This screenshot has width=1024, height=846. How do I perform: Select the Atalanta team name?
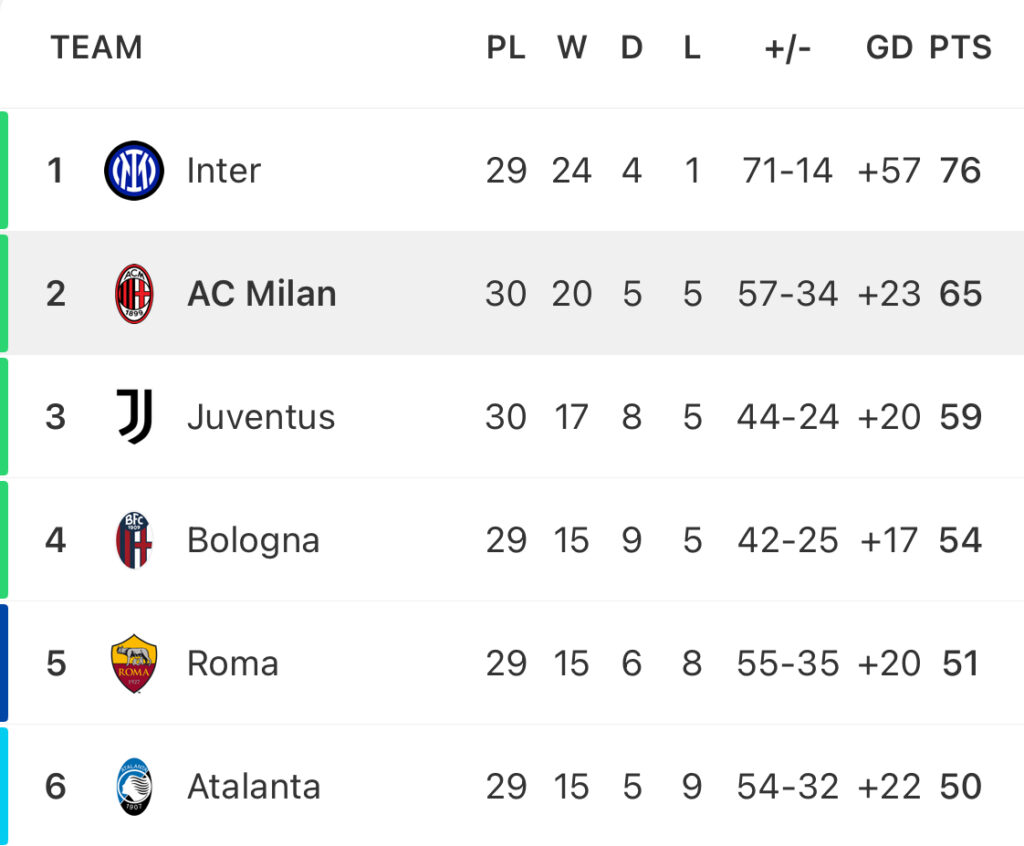pyautogui.click(x=254, y=787)
